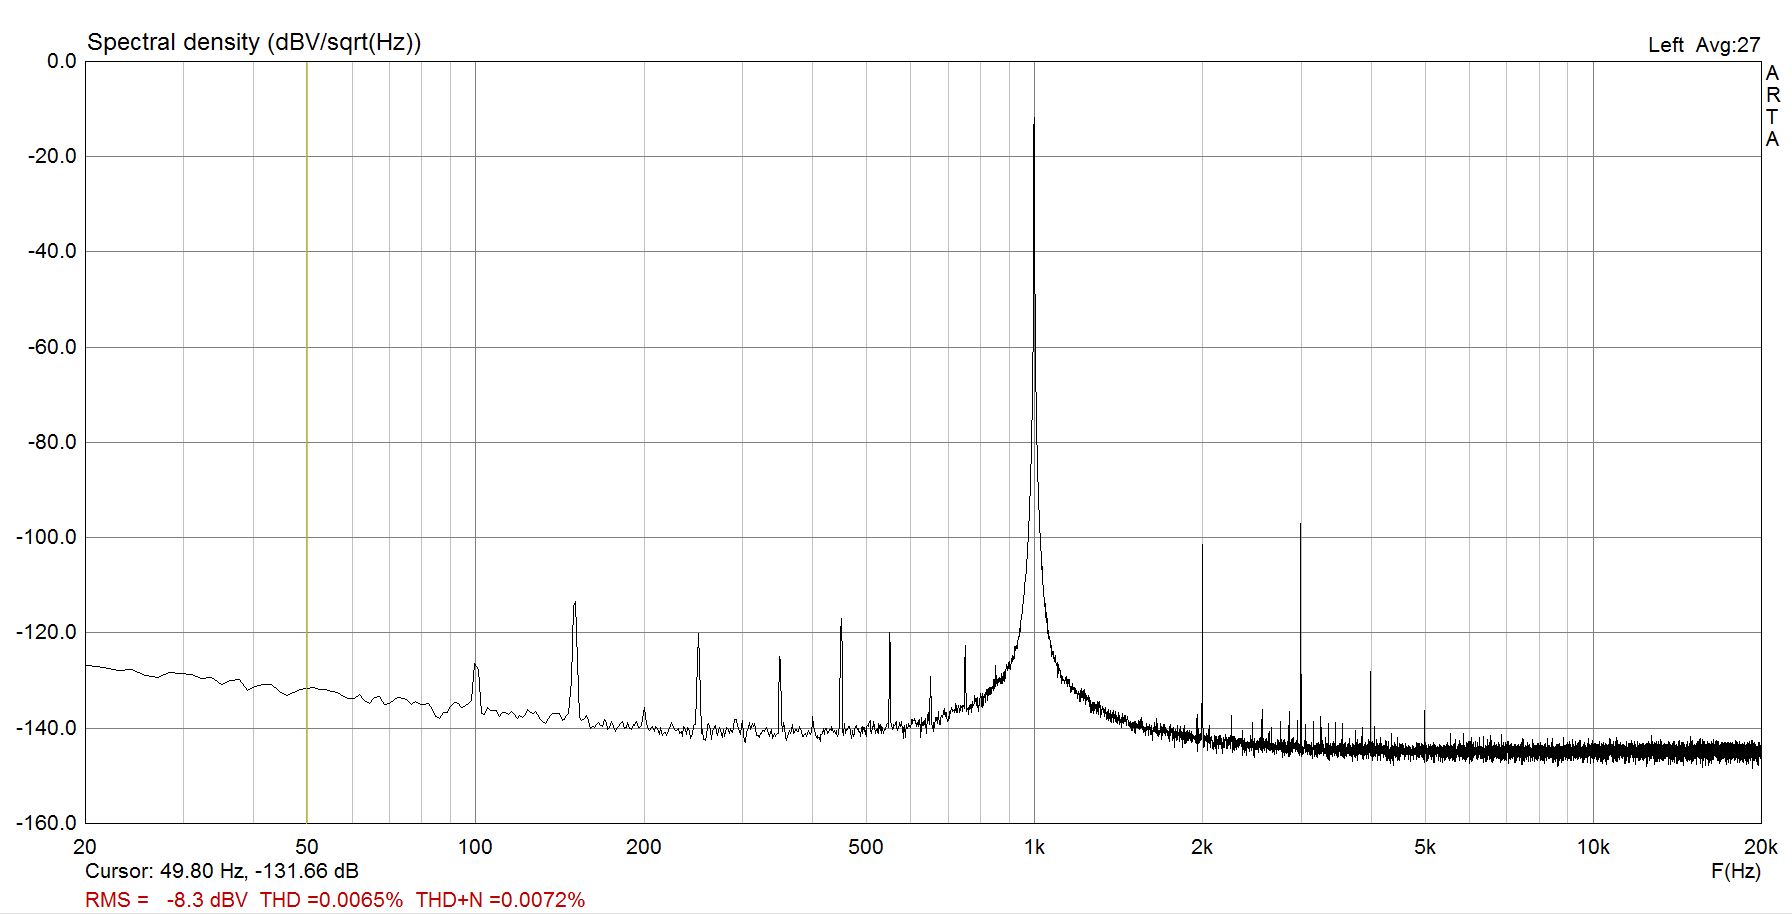Click the 'THD+N =0.0072%' value
The height and width of the screenshot is (915, 1792).
(x=500, y=900)
